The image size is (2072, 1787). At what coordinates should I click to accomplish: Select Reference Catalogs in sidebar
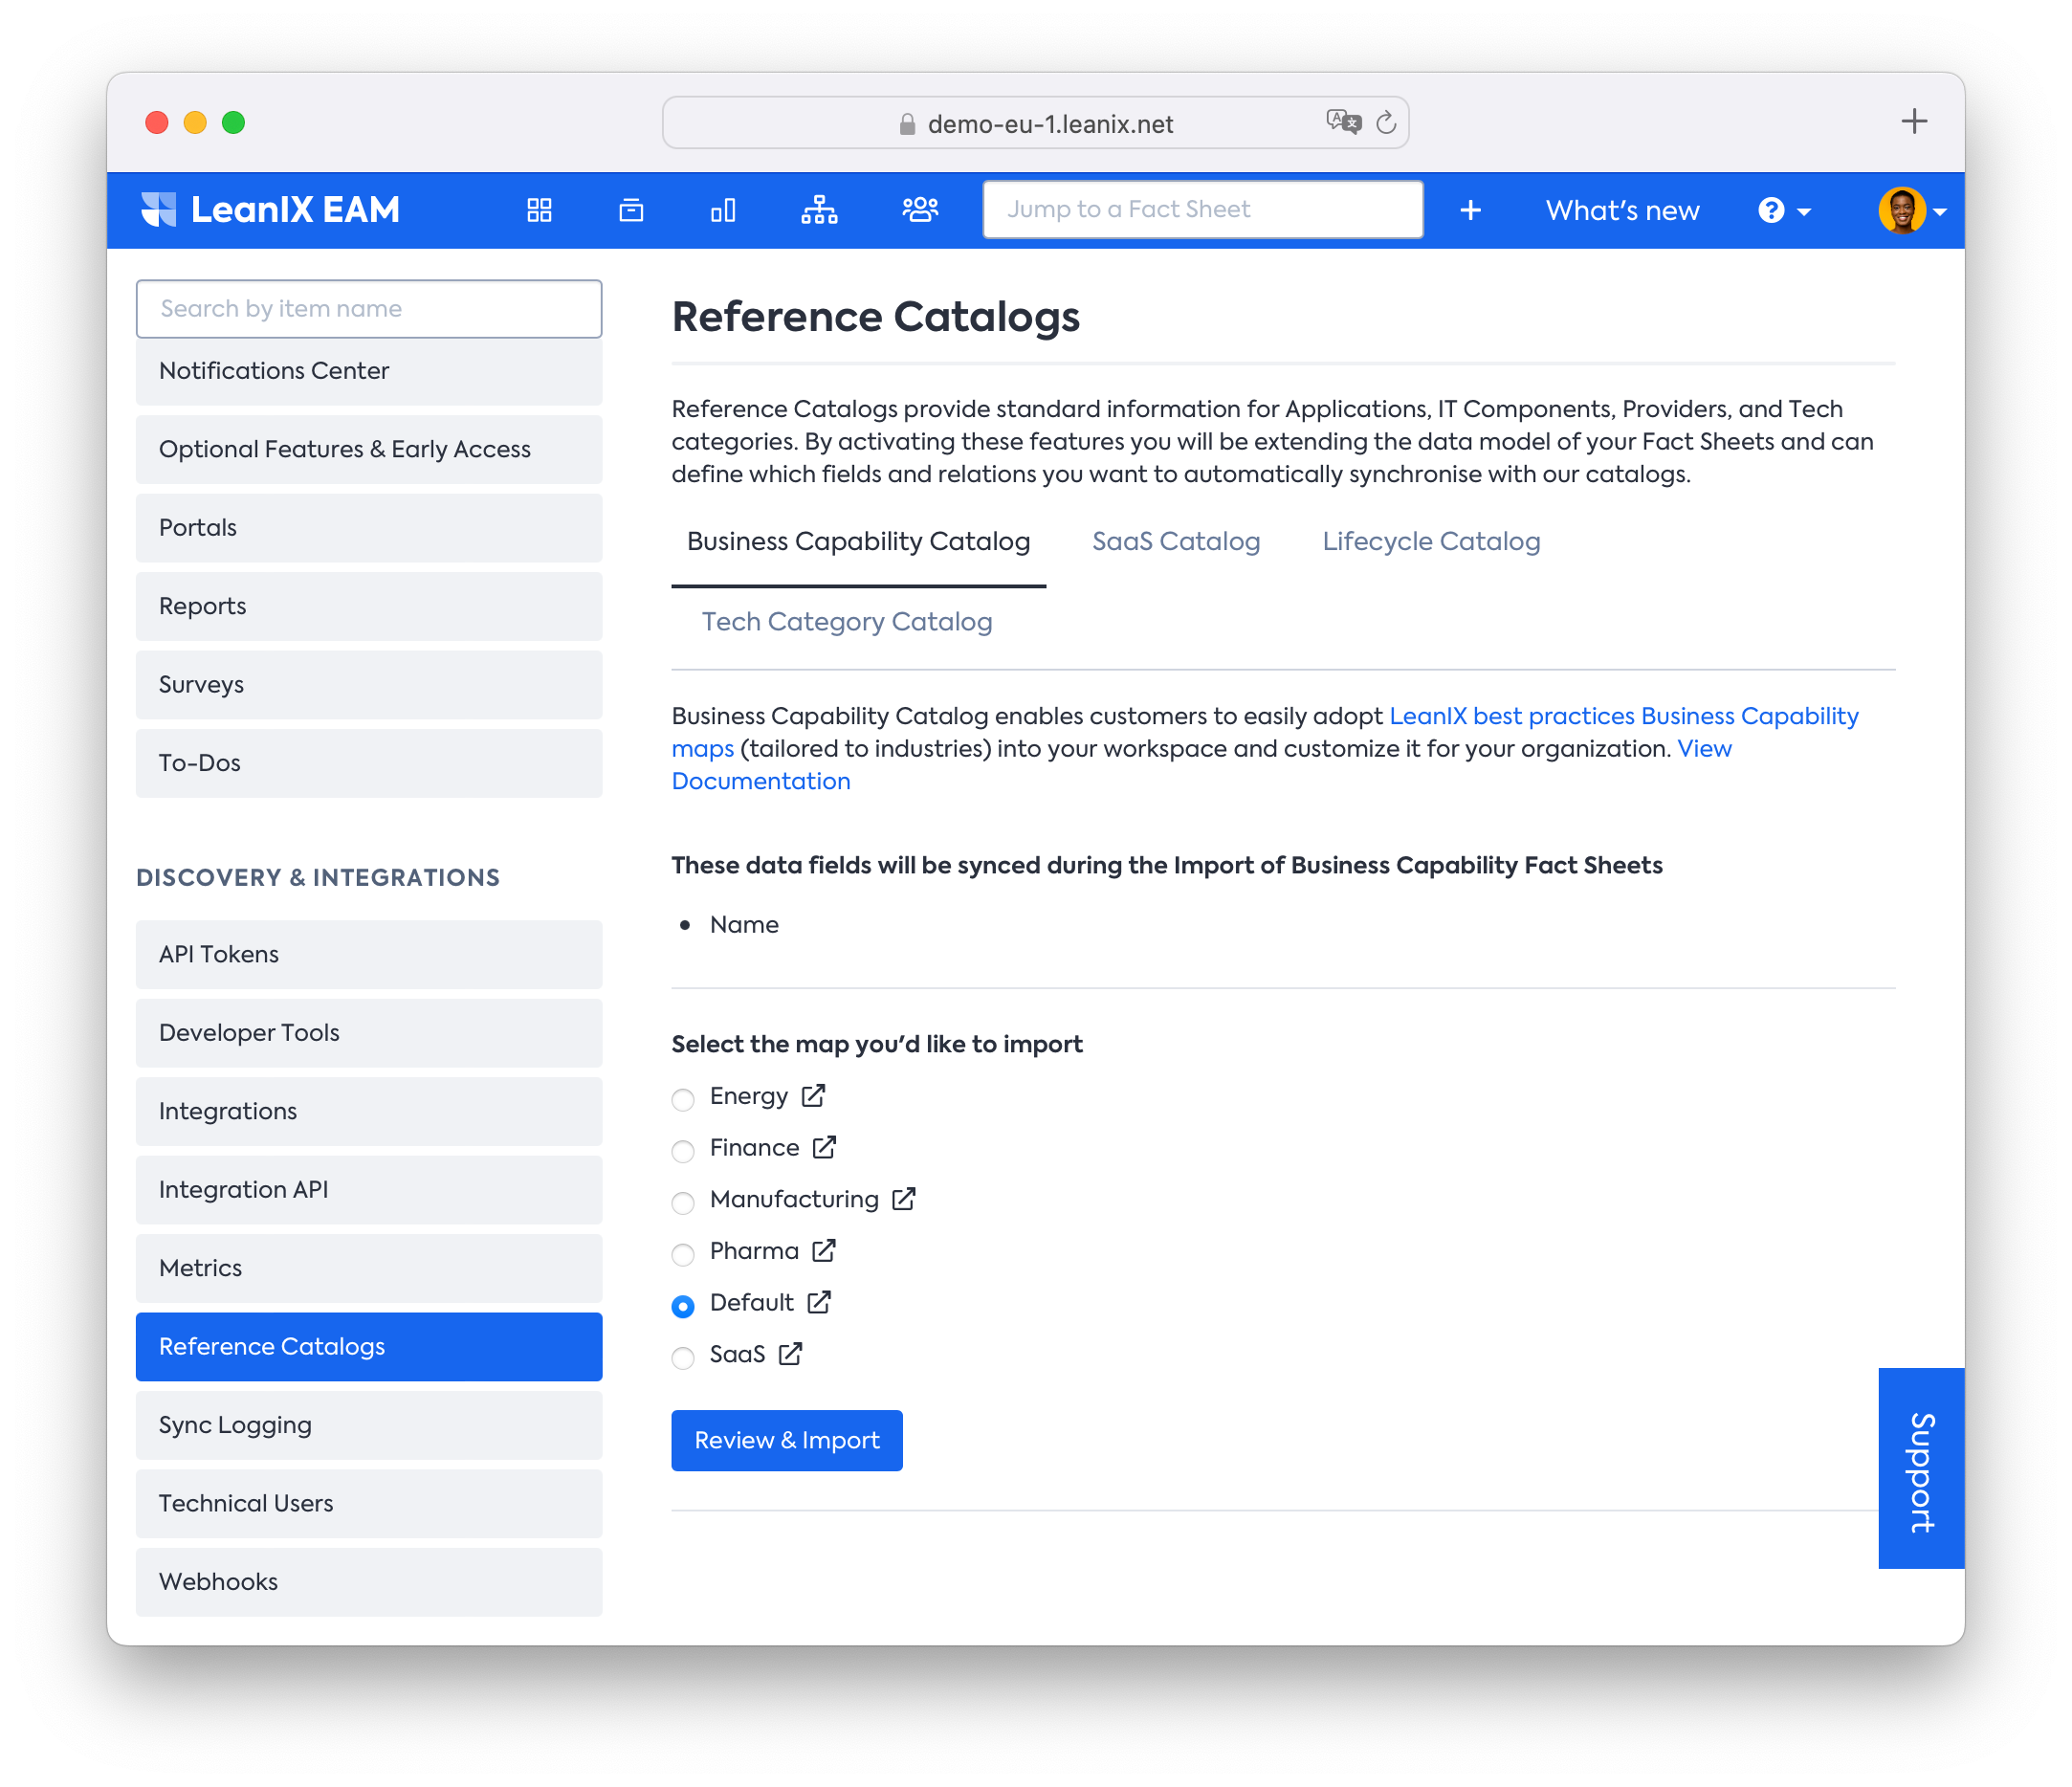coord(369,1347)
